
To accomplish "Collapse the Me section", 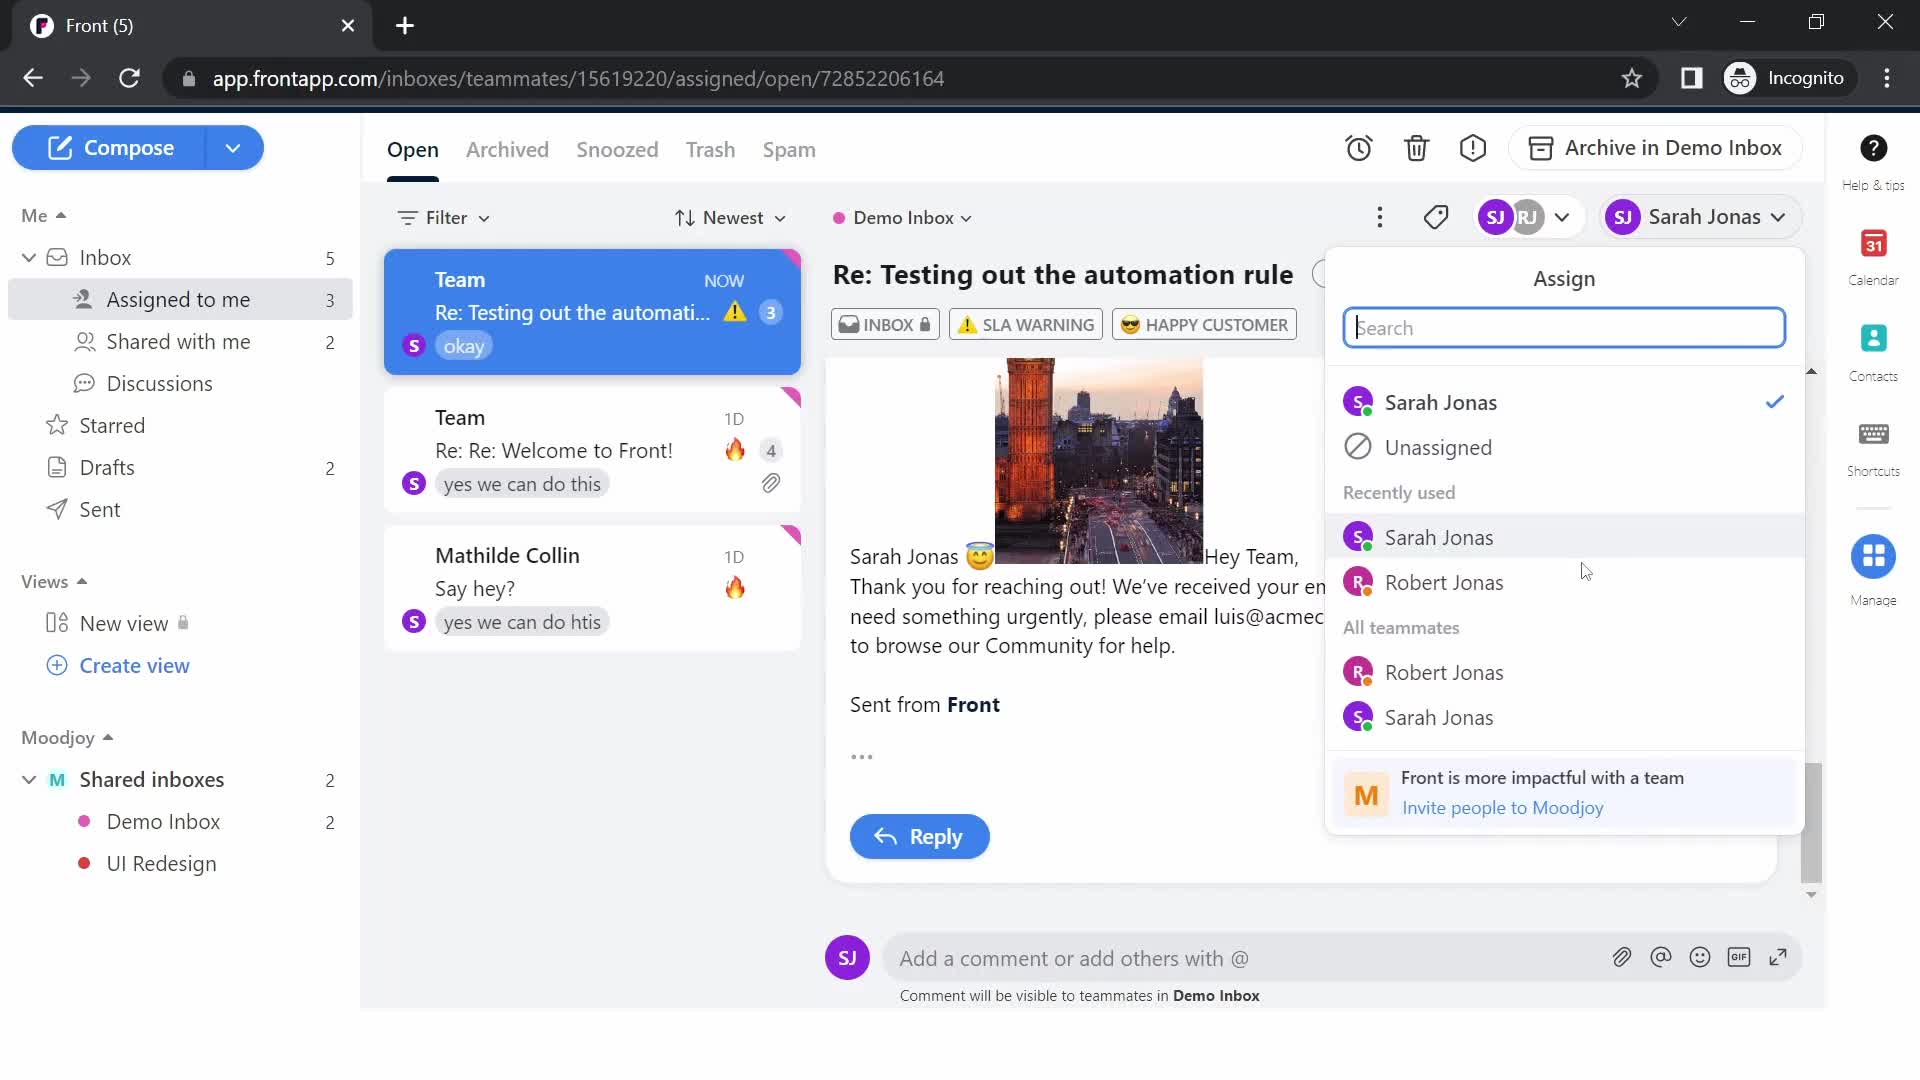I will (43, 215).
